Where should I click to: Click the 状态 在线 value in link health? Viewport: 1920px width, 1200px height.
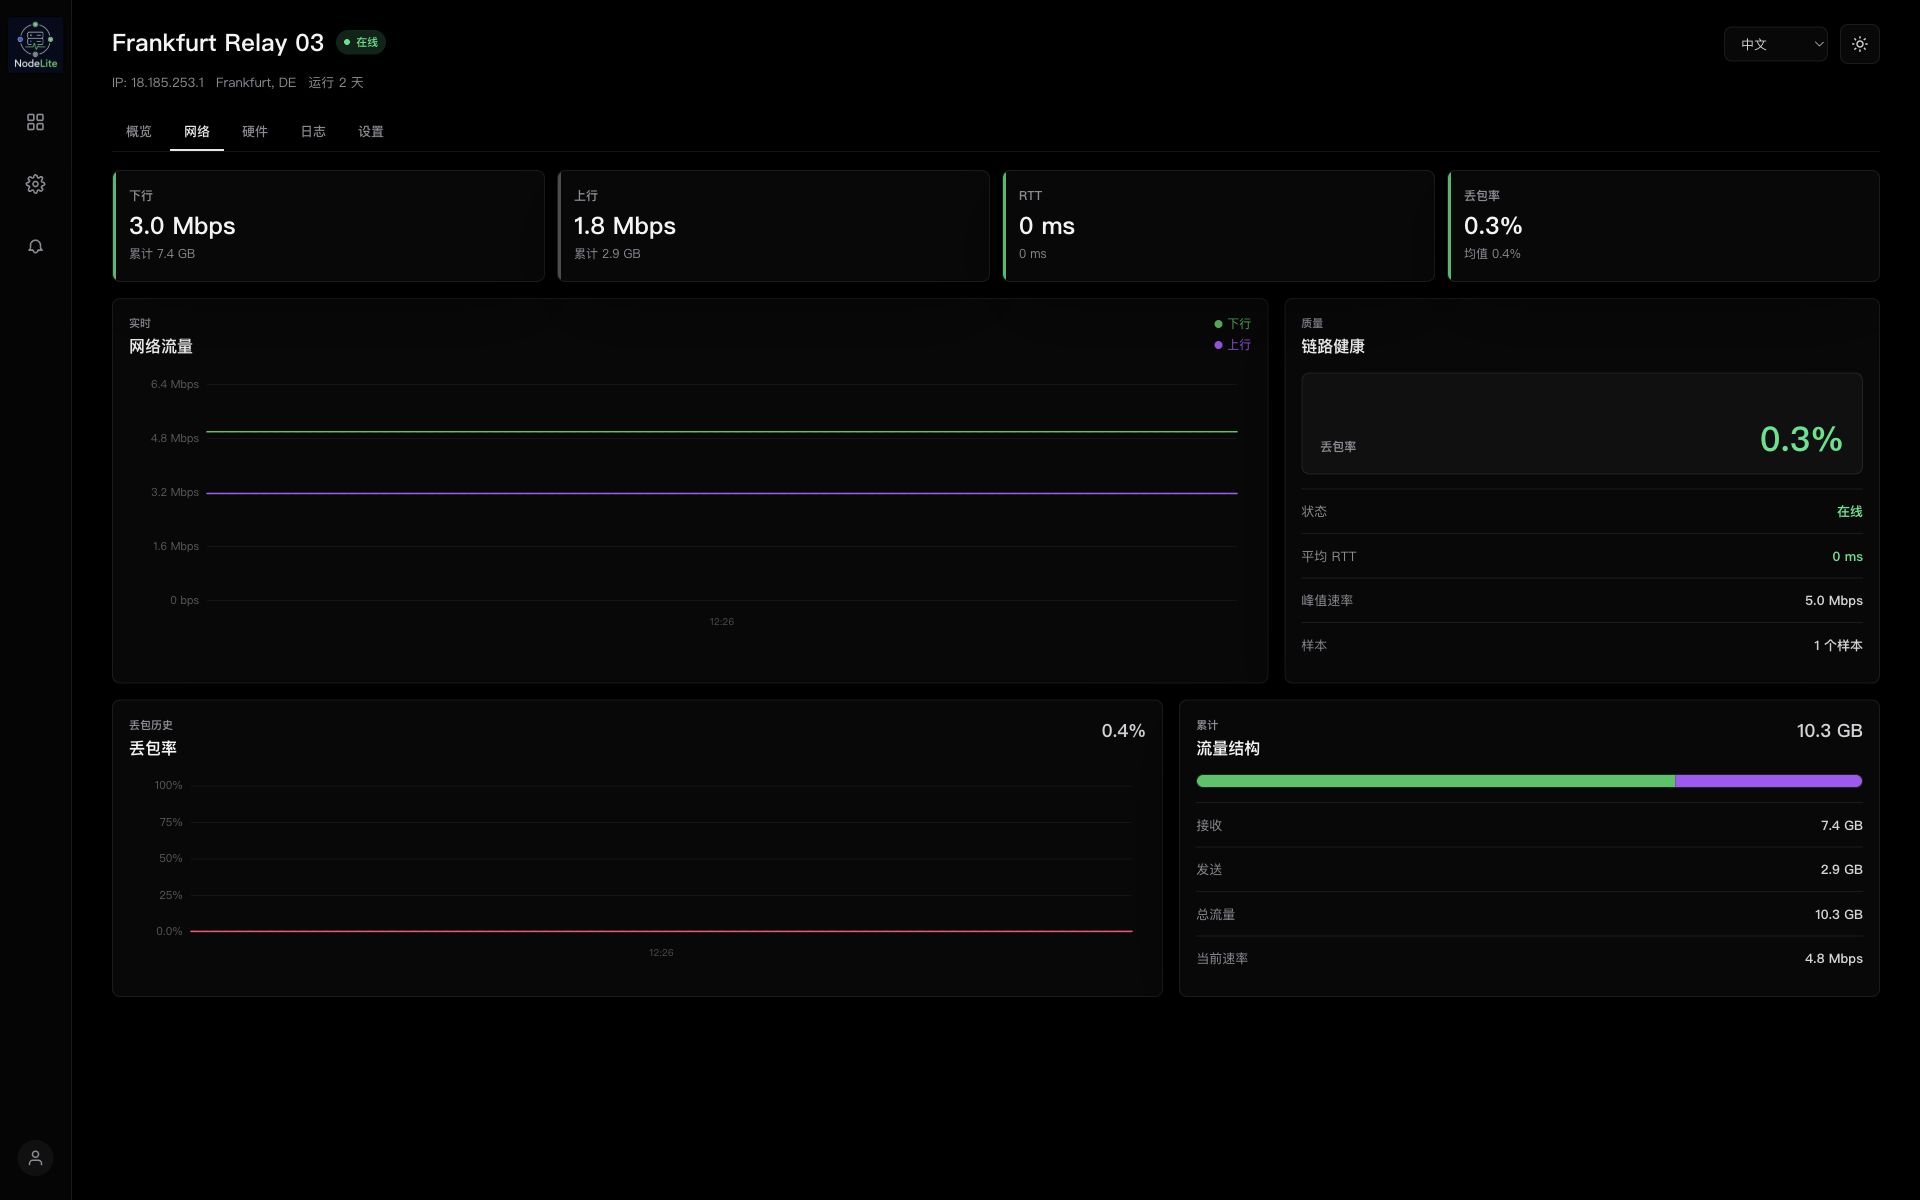tap(1849, 511)
